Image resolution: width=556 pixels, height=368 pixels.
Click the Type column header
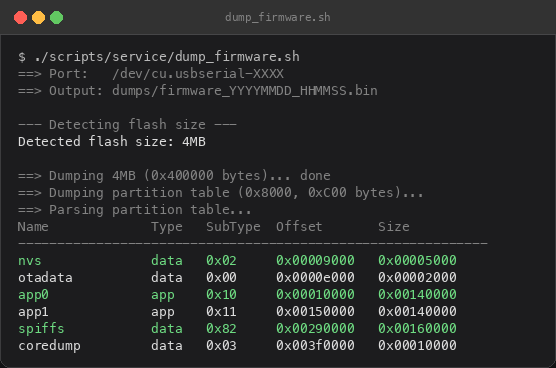(x=167, y=227)
